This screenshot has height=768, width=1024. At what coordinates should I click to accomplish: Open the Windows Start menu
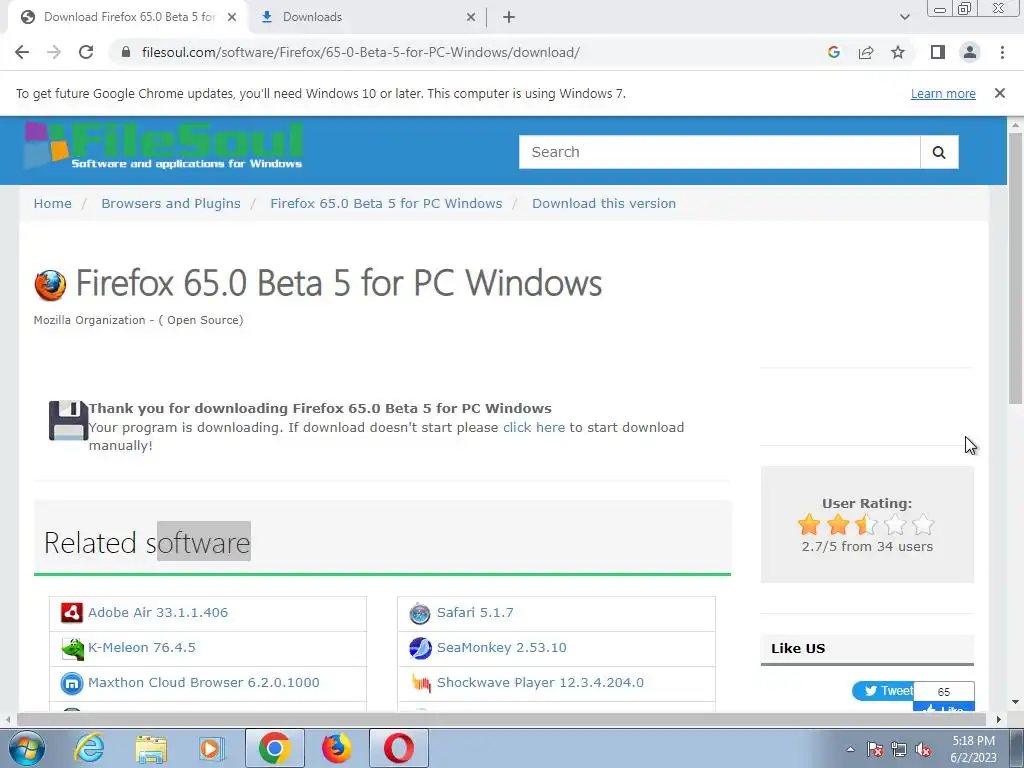pyautogui.click(x=26, y=748)
